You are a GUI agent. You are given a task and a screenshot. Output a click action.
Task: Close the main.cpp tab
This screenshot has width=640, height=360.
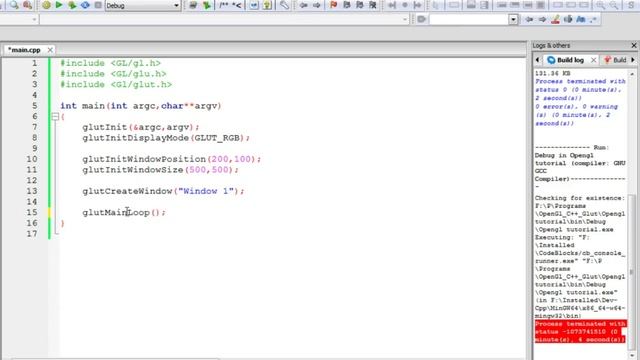(50, 50)
